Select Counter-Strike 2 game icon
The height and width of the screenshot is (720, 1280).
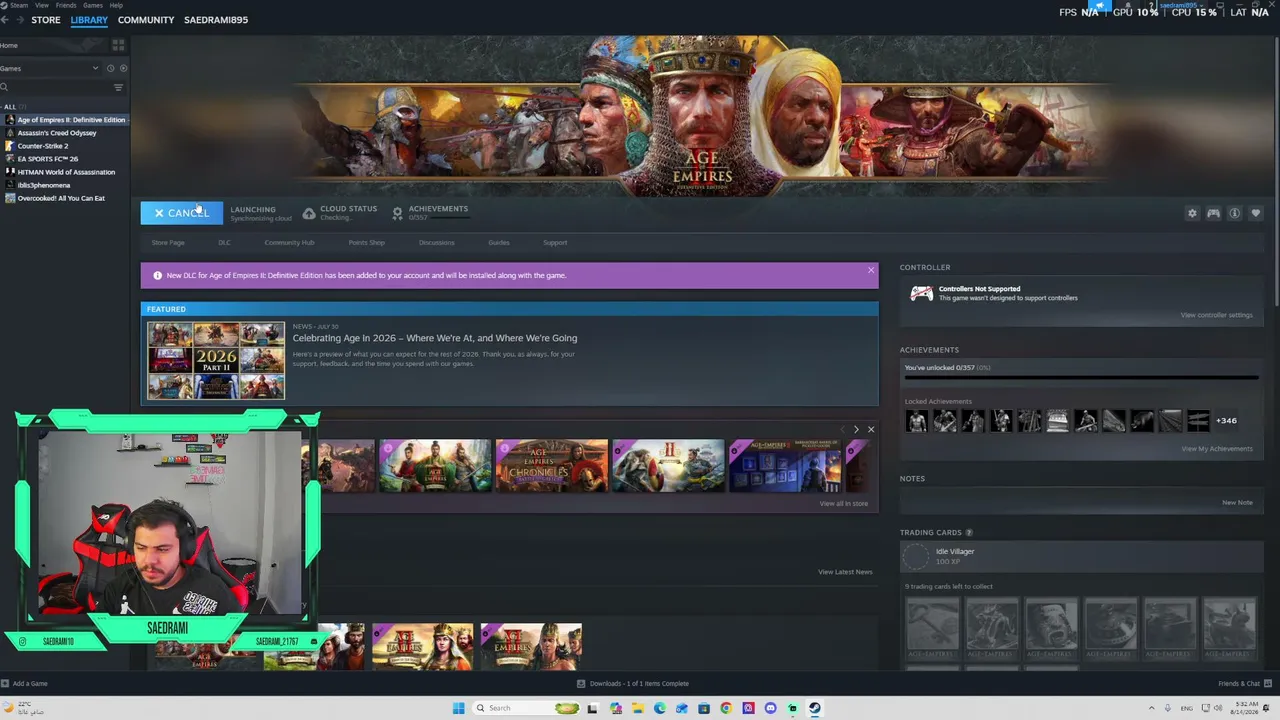10,146
